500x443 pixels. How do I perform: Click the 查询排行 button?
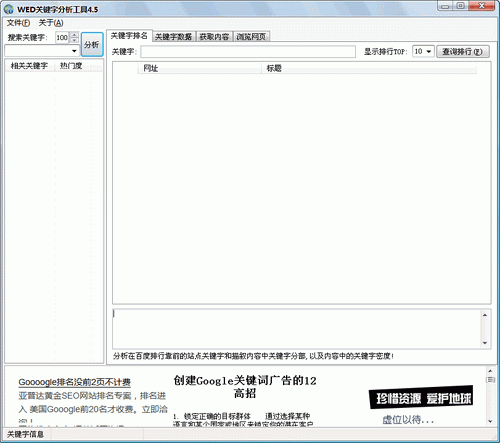[x=463, y=52]
